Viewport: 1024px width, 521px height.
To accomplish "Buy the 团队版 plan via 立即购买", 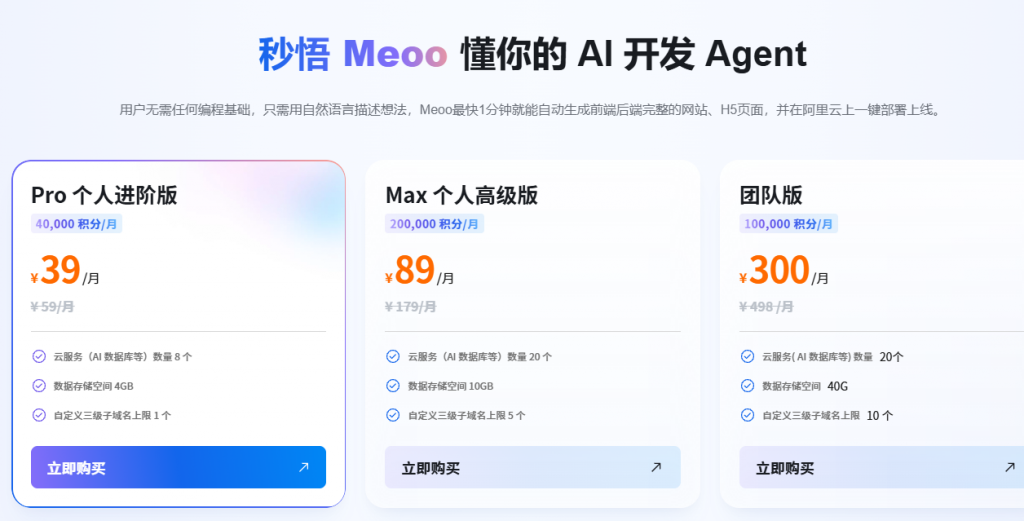I will coord(882,467).
